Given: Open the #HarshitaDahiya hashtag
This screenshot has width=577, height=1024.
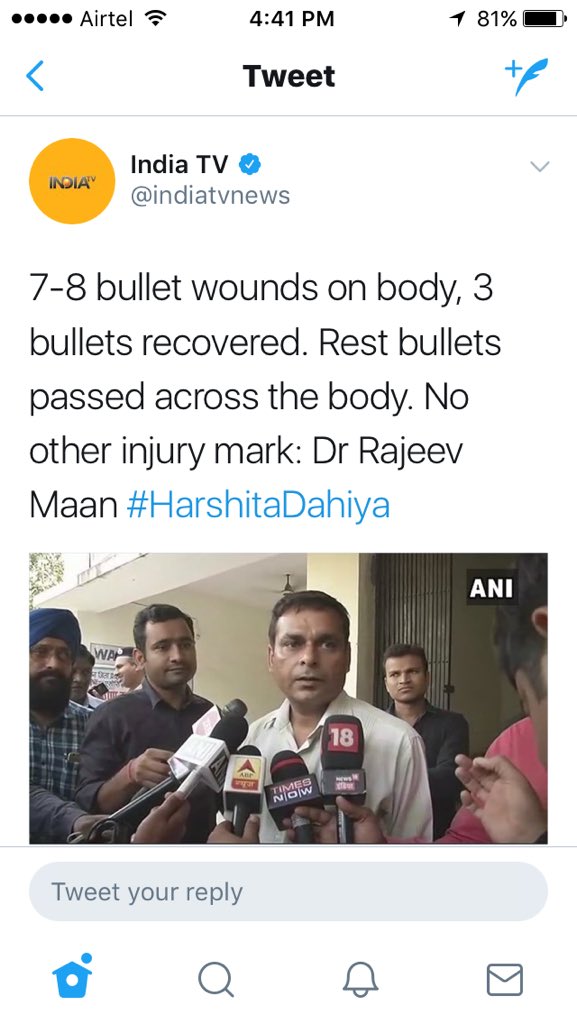Looking at the screenshot, I should point(258,505).
